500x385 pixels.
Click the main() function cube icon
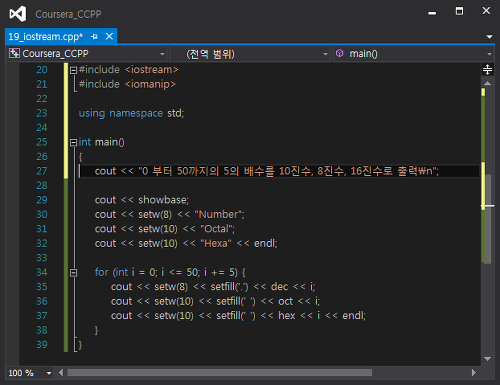[x=339, y=53]
